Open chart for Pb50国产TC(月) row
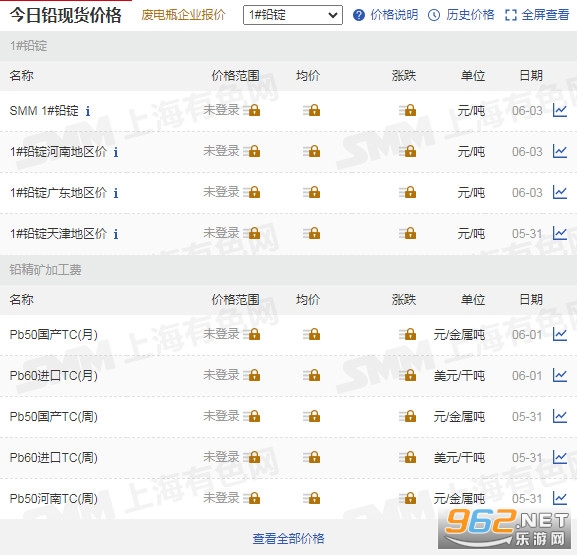577x555 pixels. (x=560, y=335)
